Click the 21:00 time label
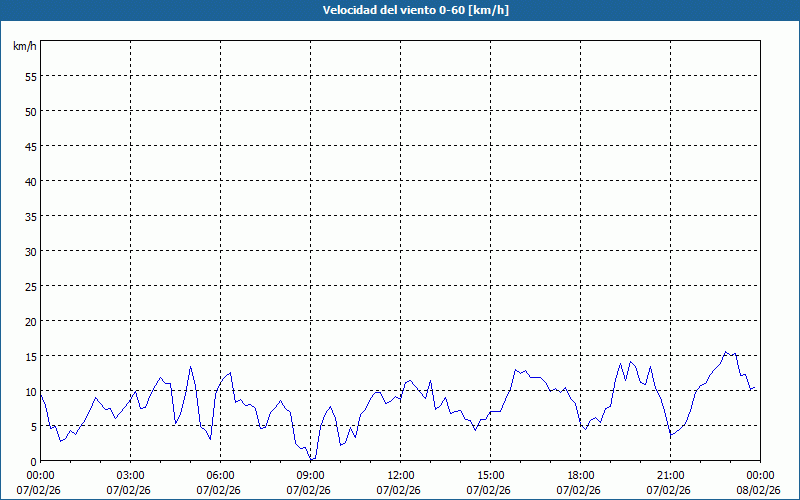The height and width of the screenshot is (500, 800). (x=670, y=475)
